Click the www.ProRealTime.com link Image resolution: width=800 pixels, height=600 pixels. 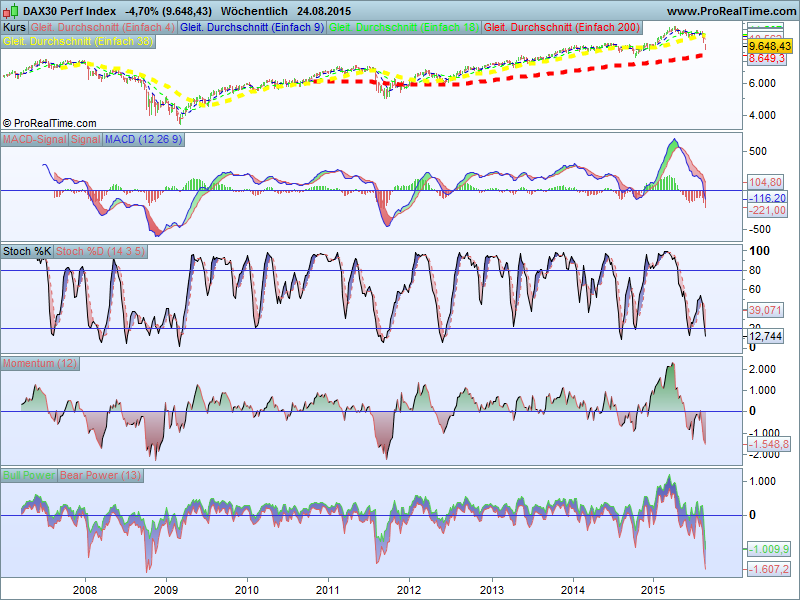731,11
